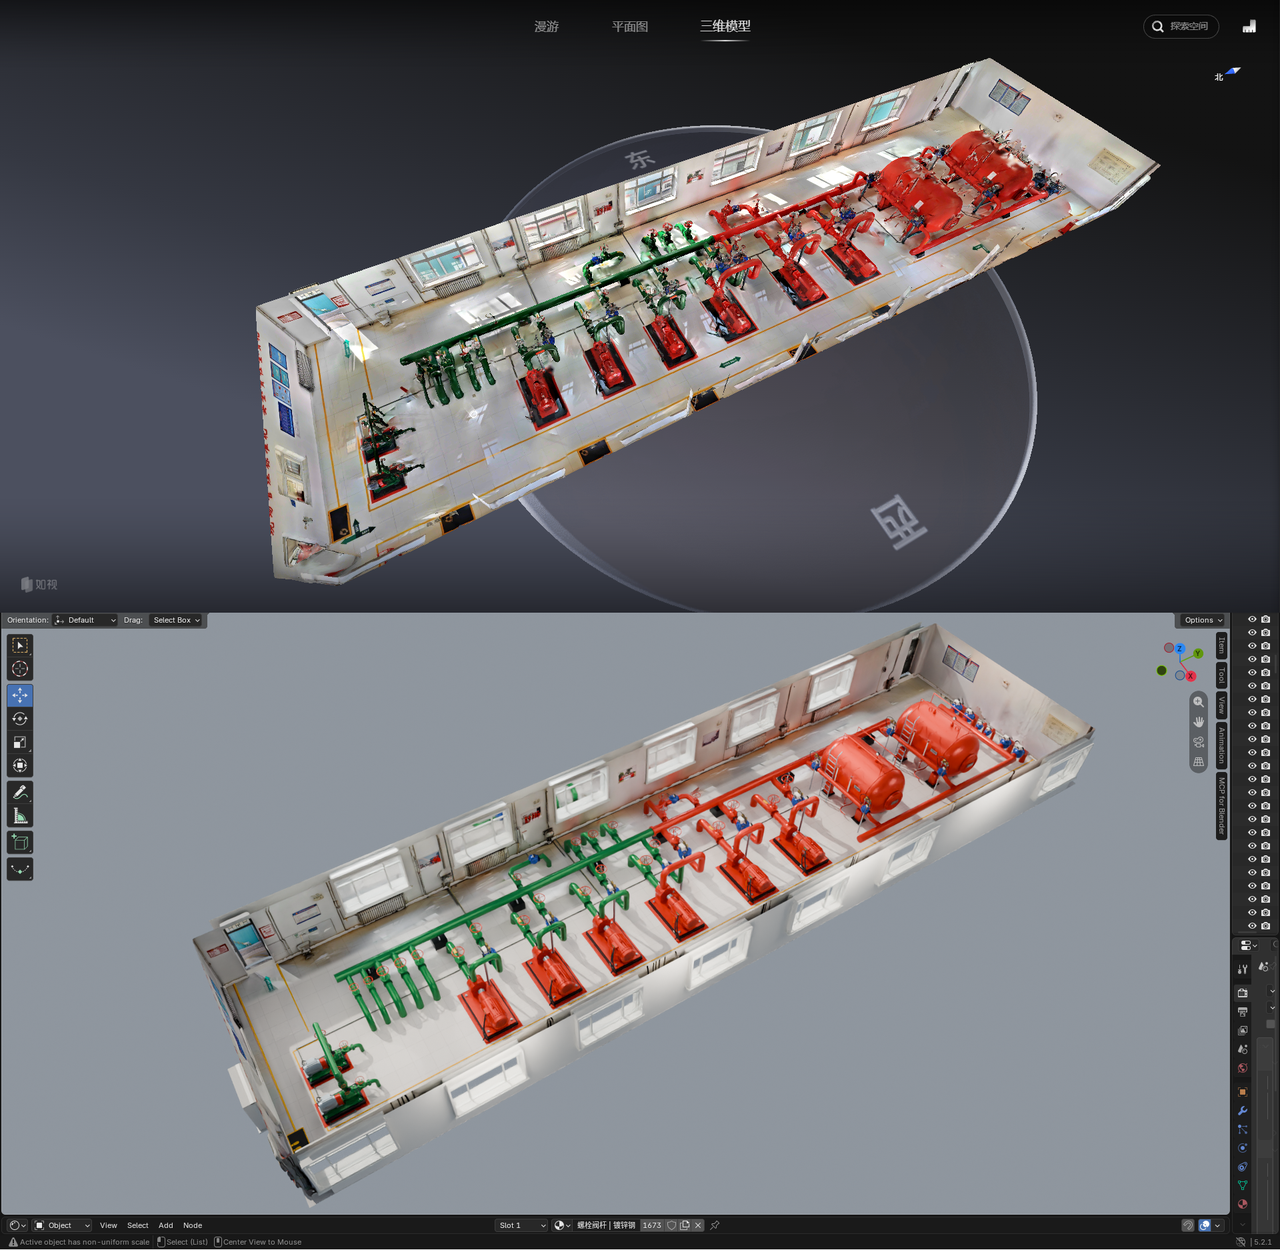Screen dimensions: 1280x1250
Task: Click the 探索空间 search button
Action: (x=1181, y=26)
